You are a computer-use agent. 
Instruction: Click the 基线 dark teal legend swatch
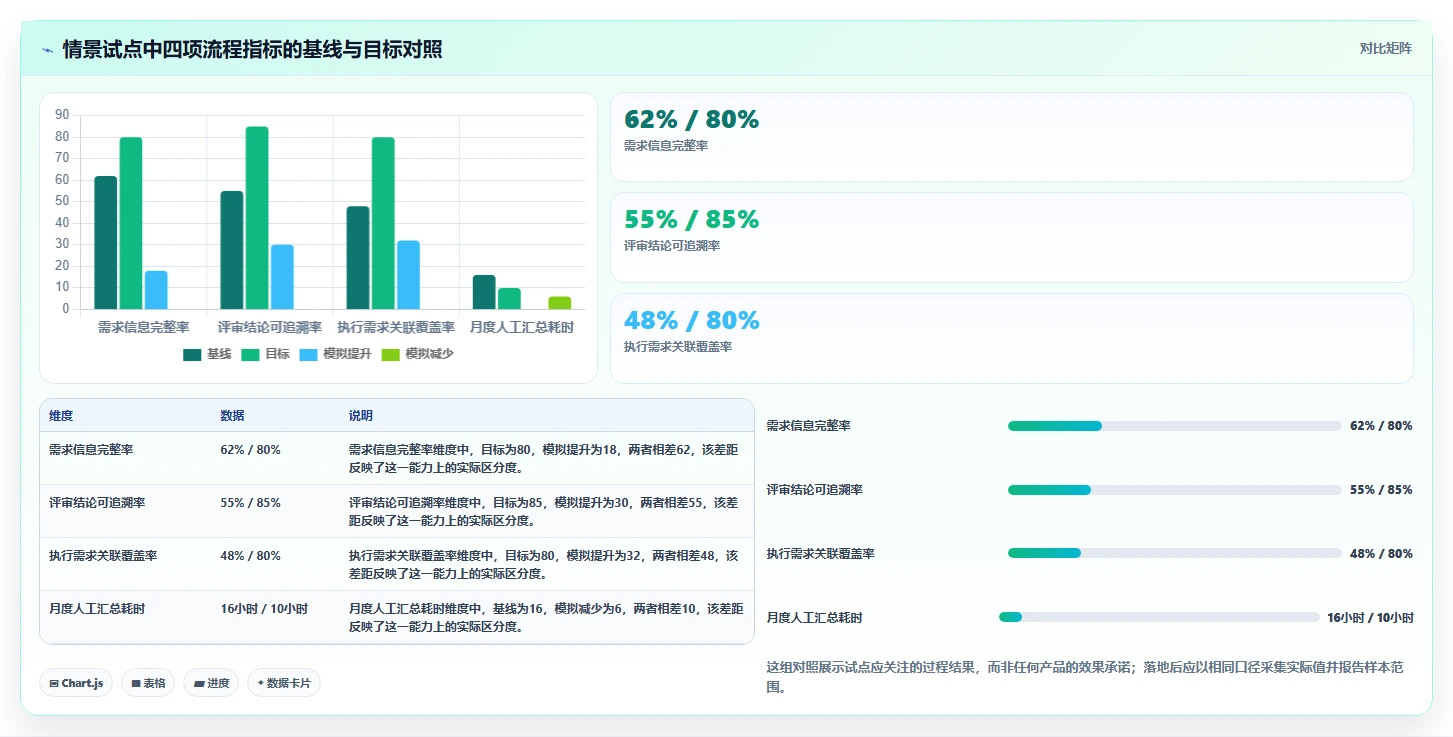[192, 354]
